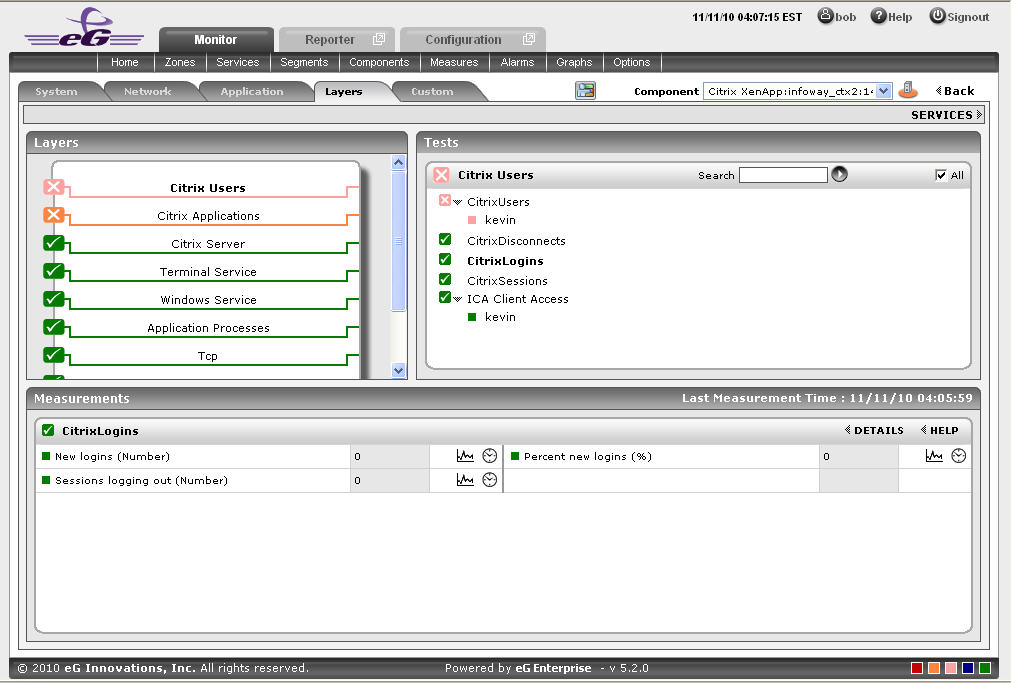Click the pop-out icon on Reporter tab
The width and height of the screenshot is (1011, 683).
[x=378, y=39]
